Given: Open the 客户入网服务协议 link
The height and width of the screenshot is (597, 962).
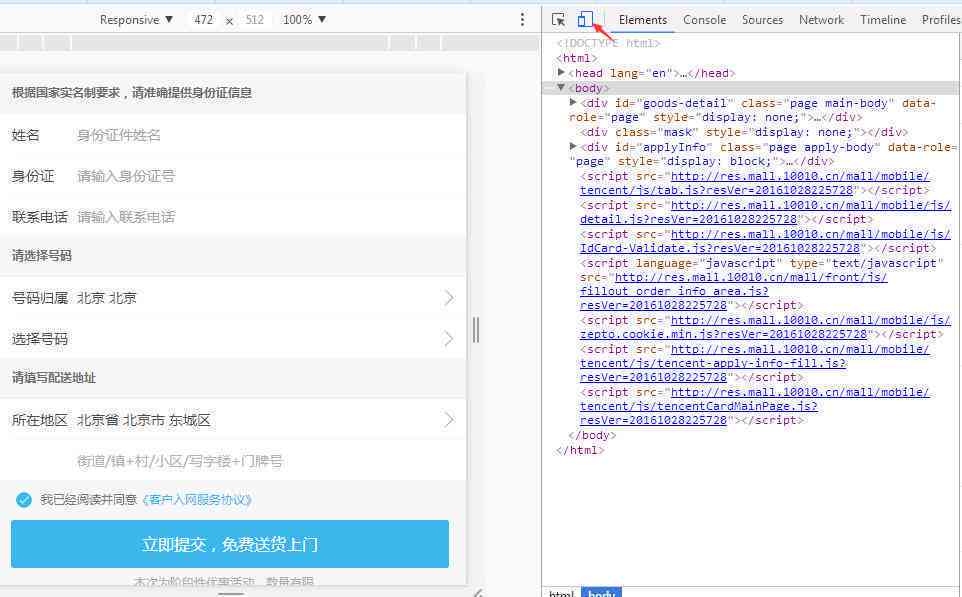Looking at the screenshot, I should 197,499.
